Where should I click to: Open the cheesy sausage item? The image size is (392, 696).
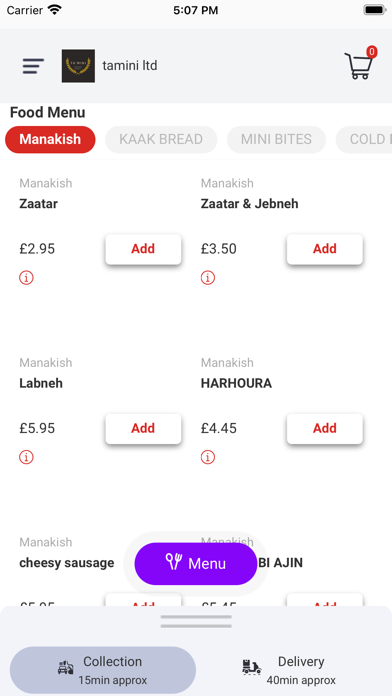click(67, 563)
